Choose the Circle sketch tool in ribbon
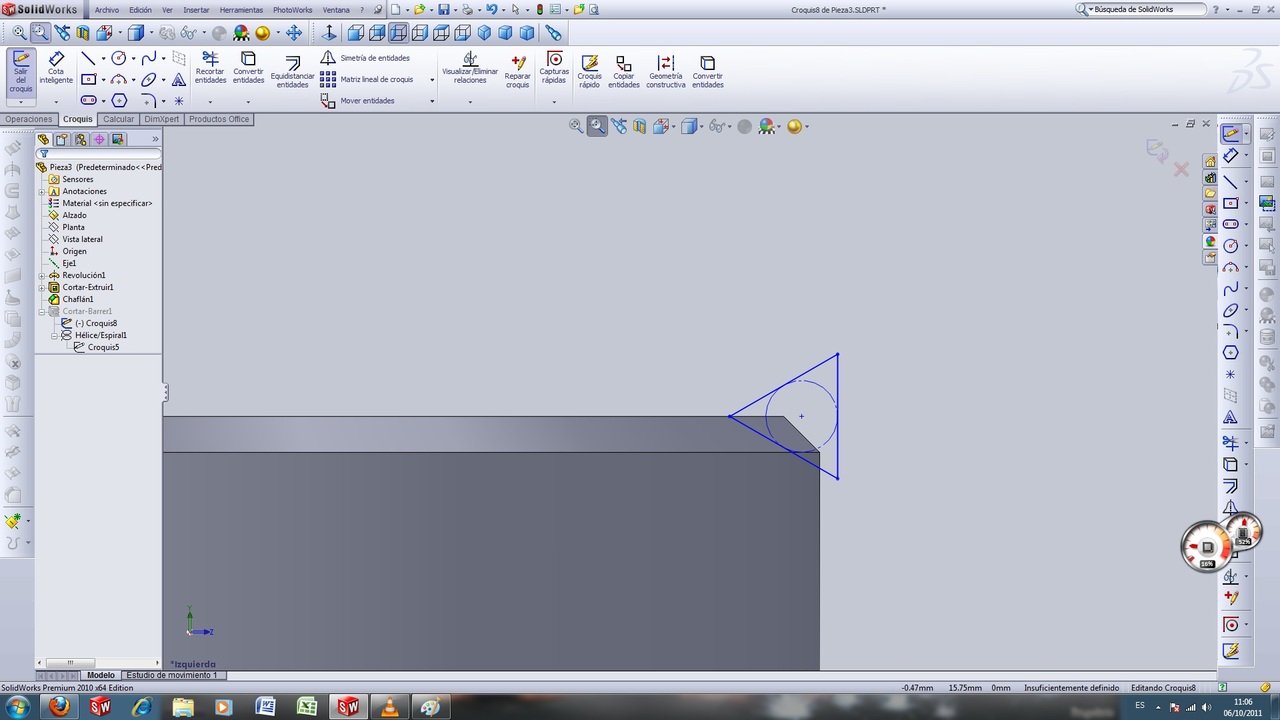Image resolution: width=1280 pixels, height=720 pixels. (x=118, y=58)
